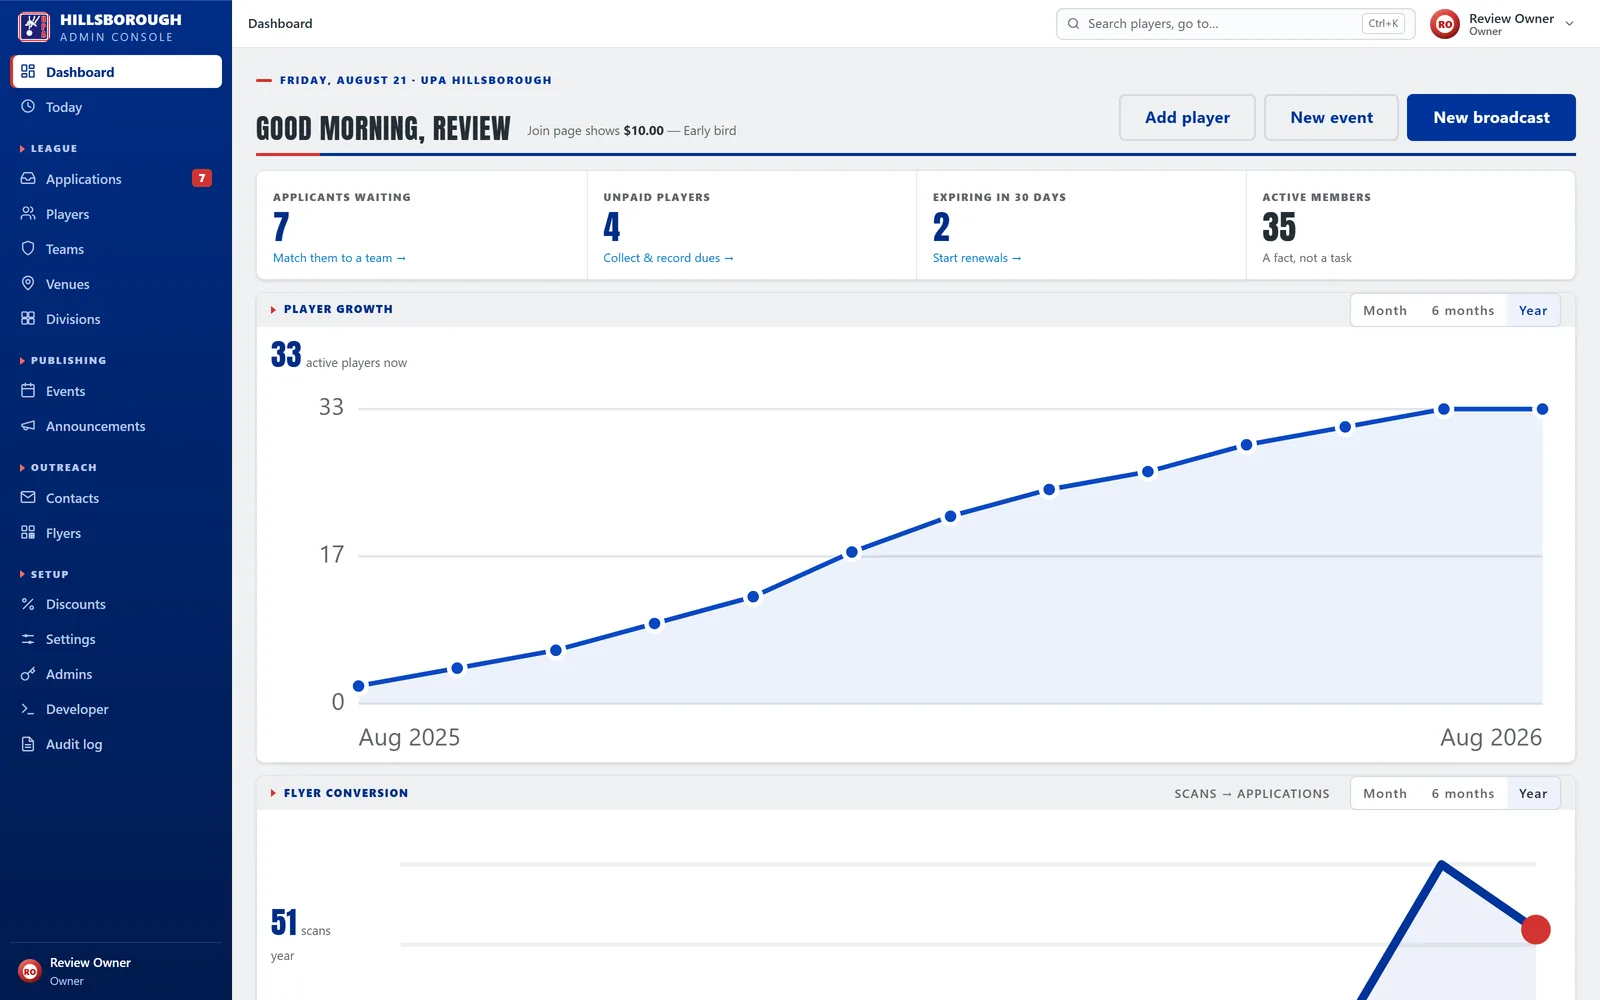Screen dimensions: 1600x1000
Task: Click the RO avatar in top bar
Action: click(x=1445, y=24)
